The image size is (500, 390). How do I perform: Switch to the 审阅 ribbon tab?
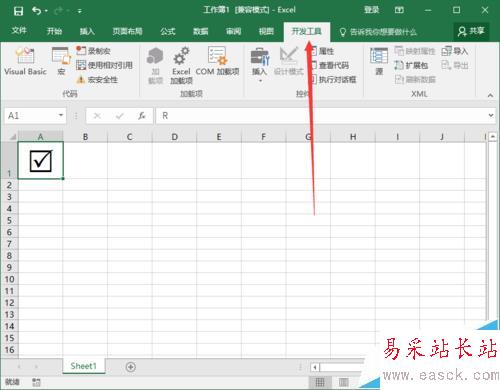pos(233,31)
